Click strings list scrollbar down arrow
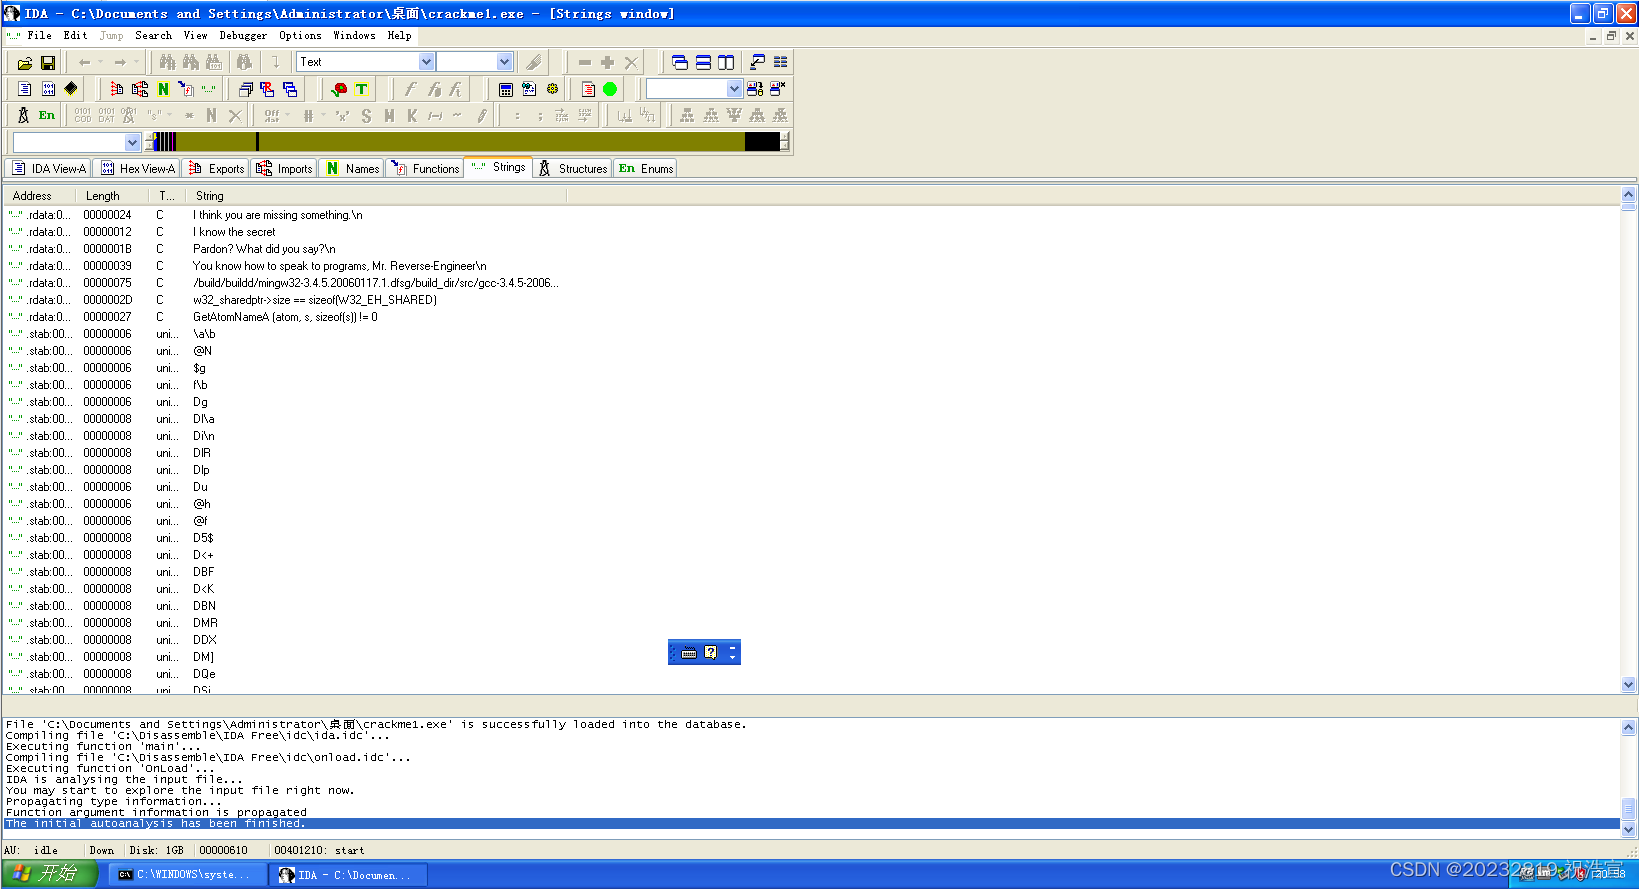Image resolution: width=1639 pixels, height=889 pixels. coord(1629,685)
